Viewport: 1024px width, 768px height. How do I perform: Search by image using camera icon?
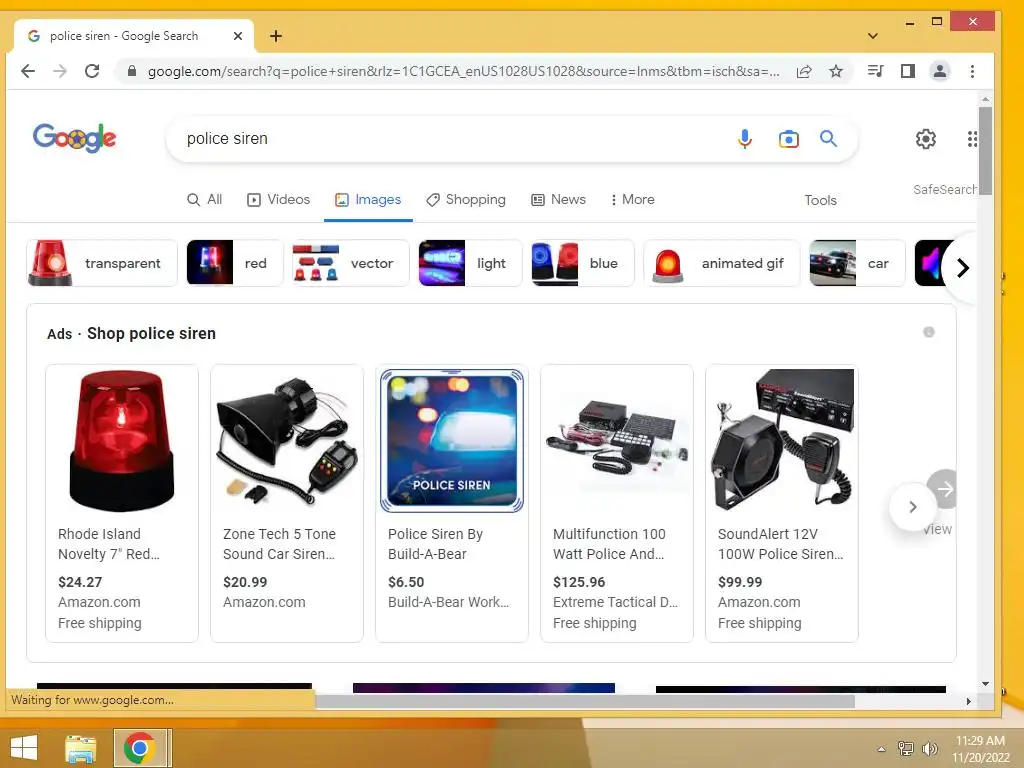788,138
